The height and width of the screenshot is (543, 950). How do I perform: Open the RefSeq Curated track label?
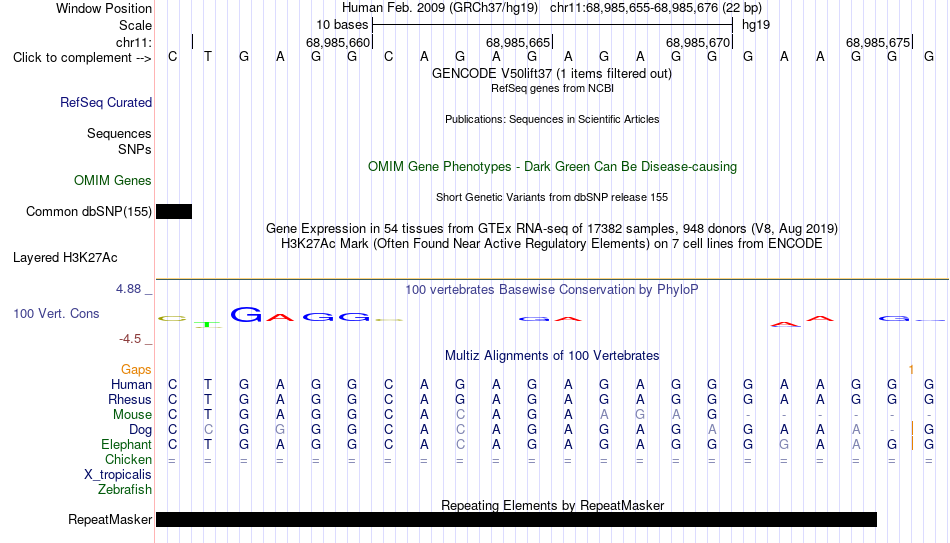point(106,102)
